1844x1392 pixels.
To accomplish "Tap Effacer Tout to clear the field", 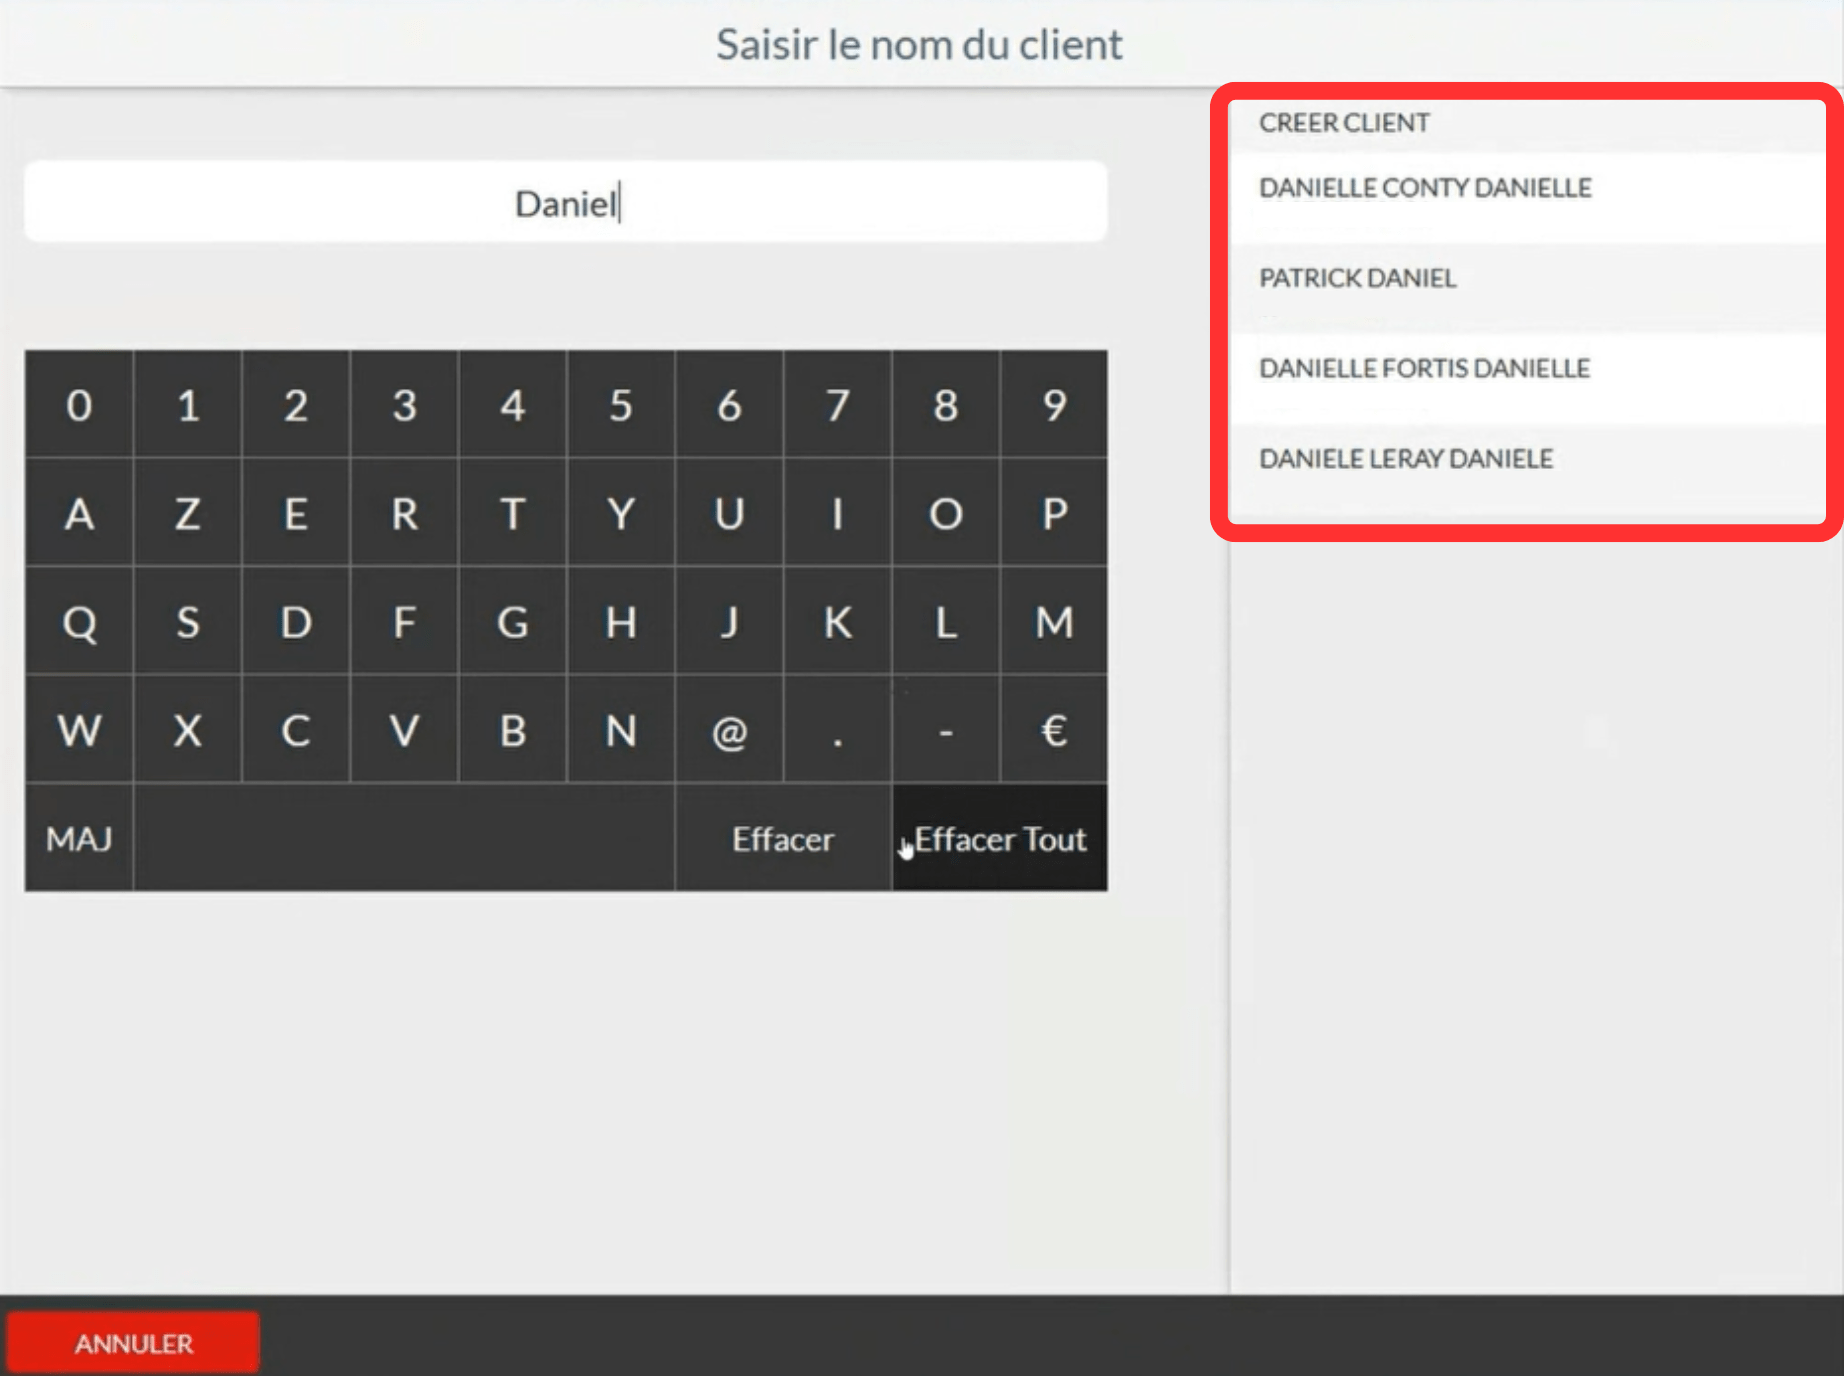I will coord(999,838).
